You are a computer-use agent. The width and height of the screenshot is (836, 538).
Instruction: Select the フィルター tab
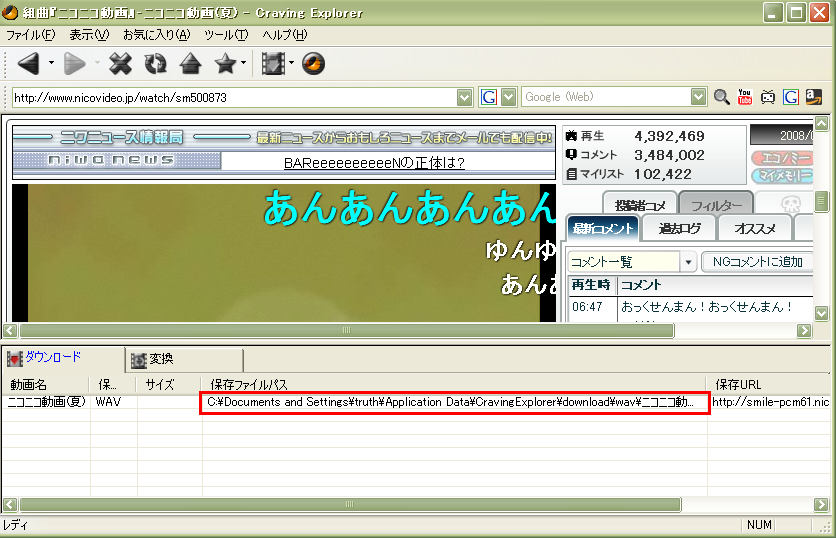tap(716, 205)
